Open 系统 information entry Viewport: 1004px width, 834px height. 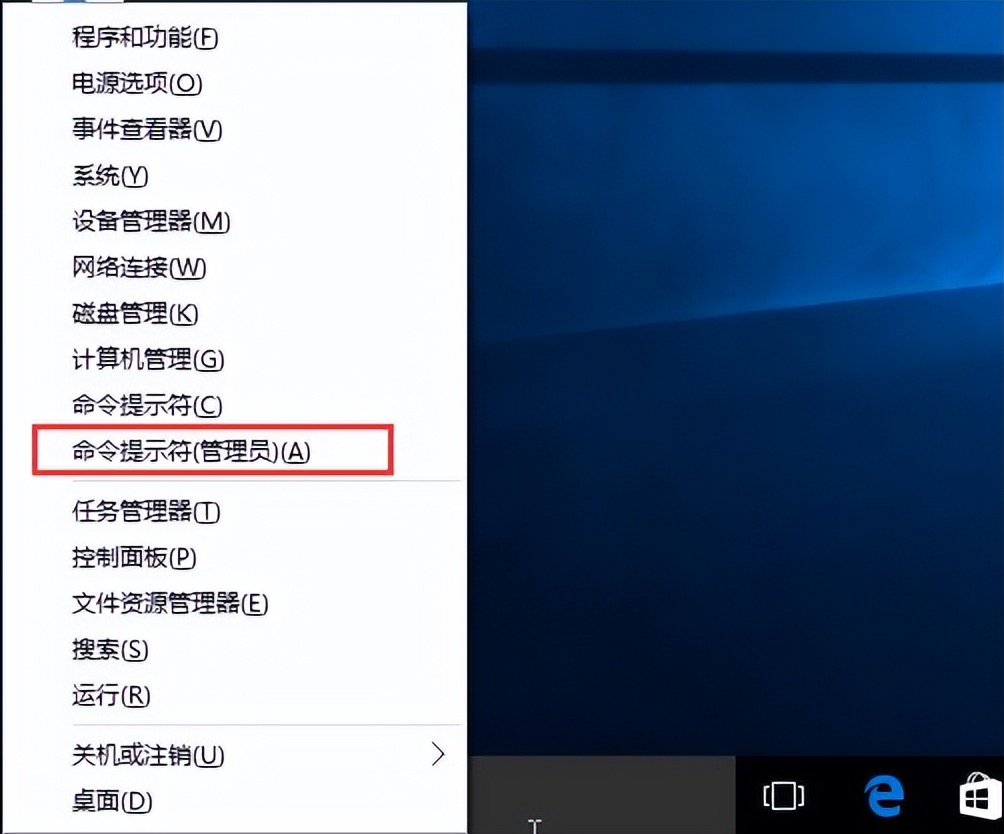point(110,176)
